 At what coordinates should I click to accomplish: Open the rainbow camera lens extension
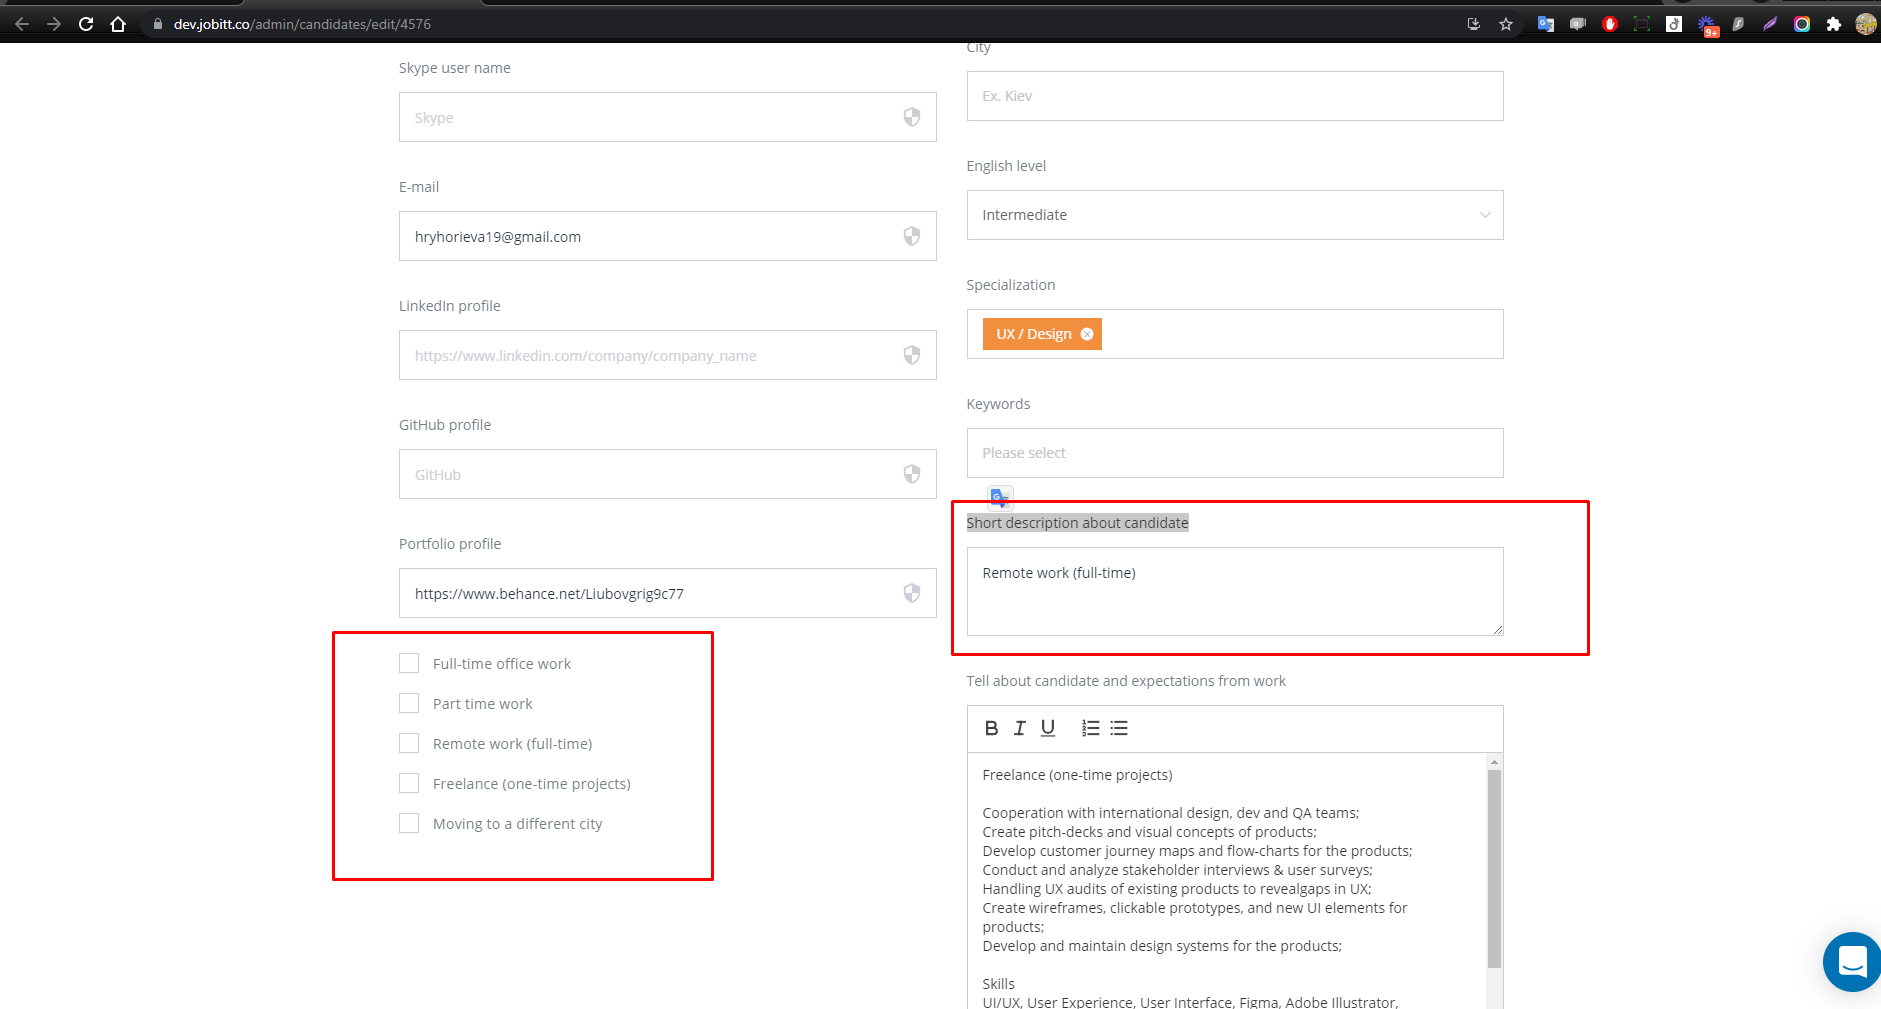point(1802,24)
